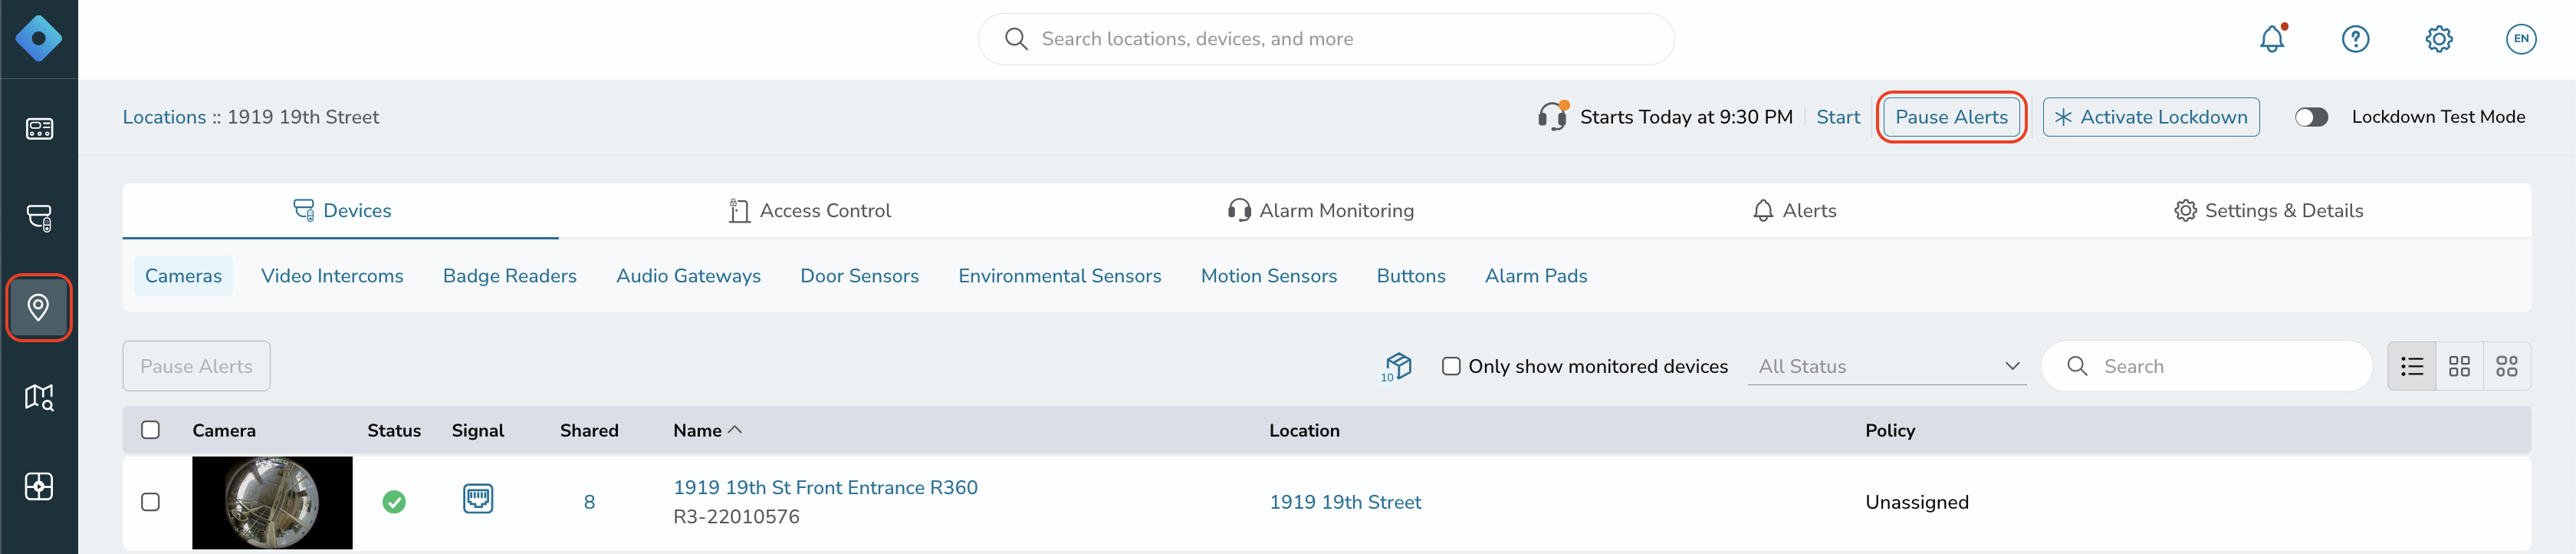Toggle Lockdown Test Mode switch
2576x554 pixels.
2311,117
